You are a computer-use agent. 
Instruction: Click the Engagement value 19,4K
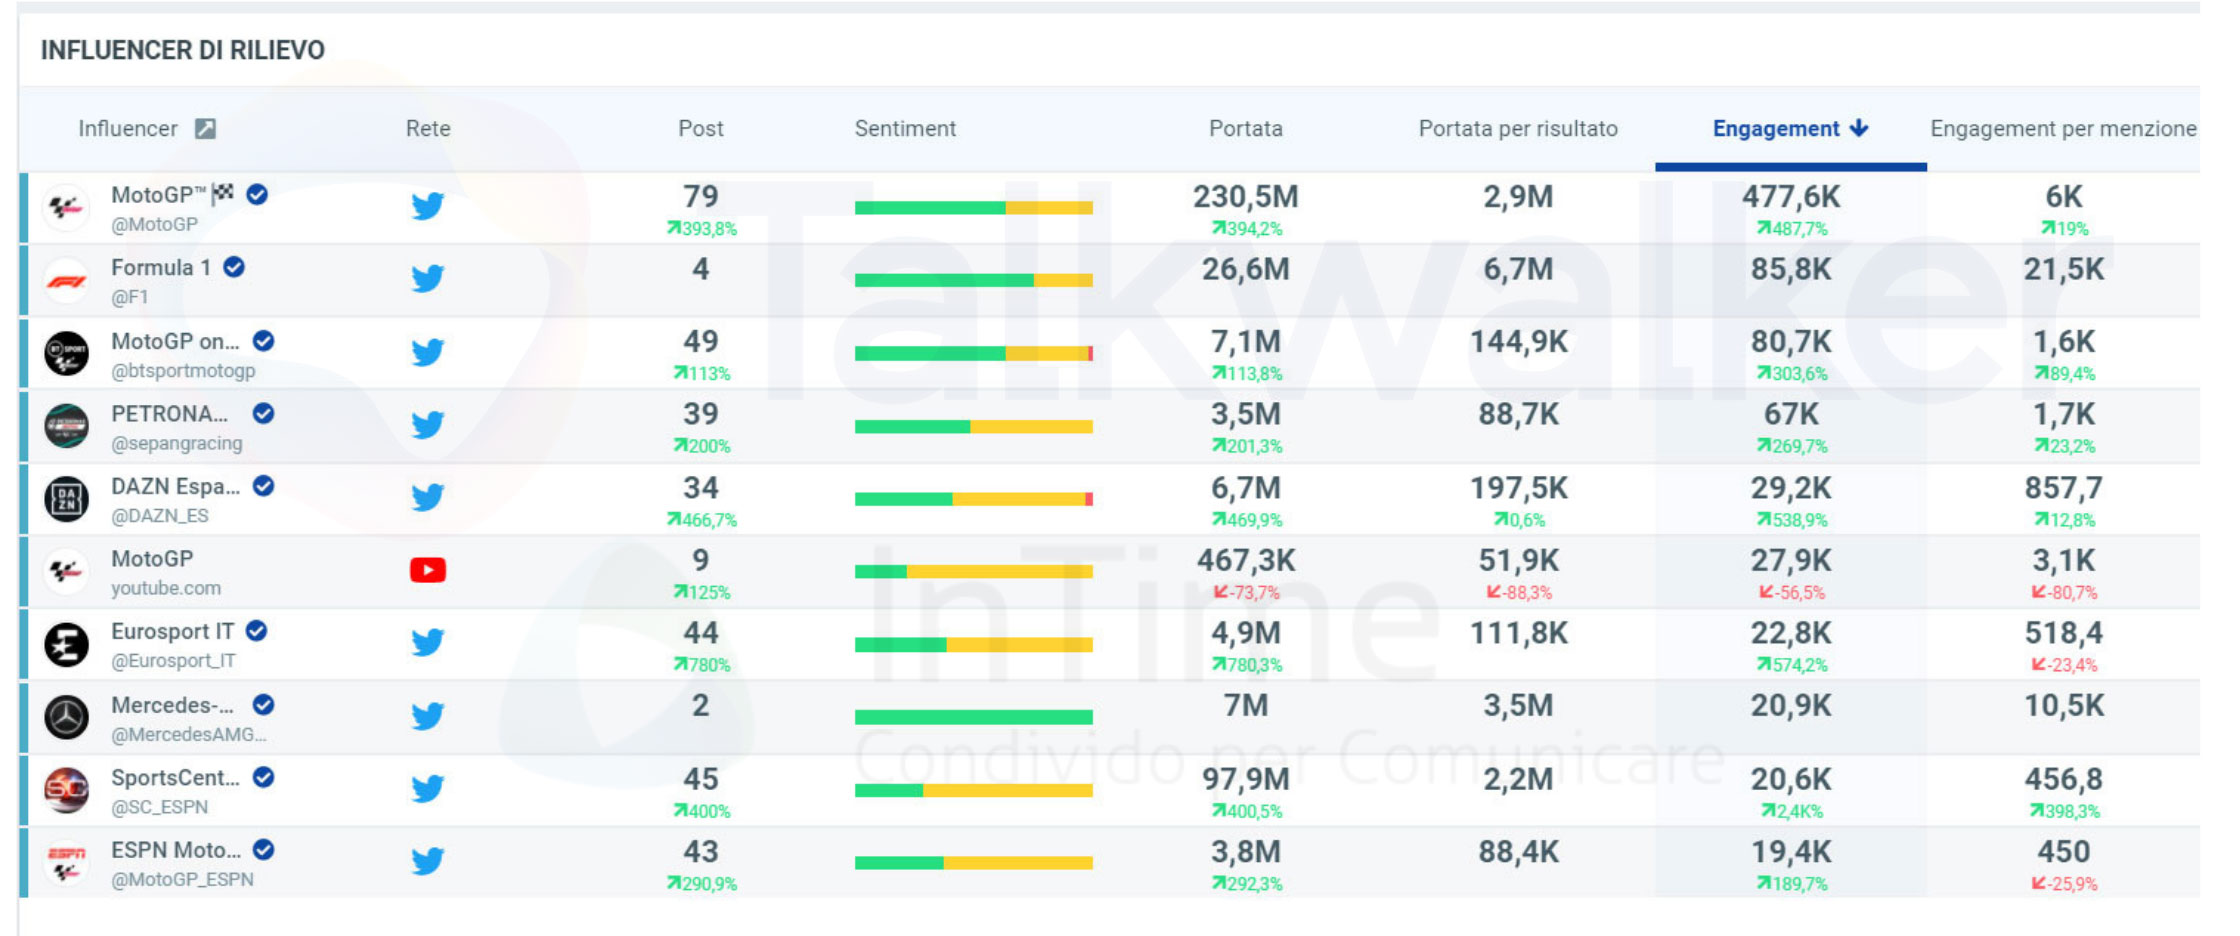click(1791, 852)
